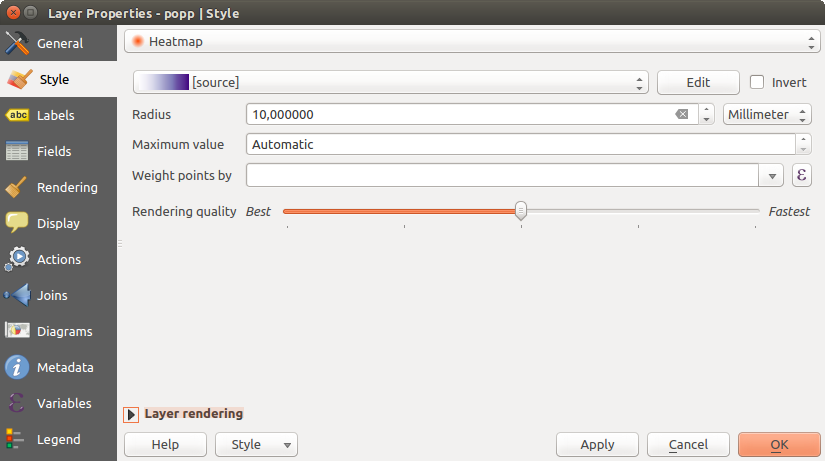Open expression editor for Weight points by
Screen dimensions: 825x461
801,175
